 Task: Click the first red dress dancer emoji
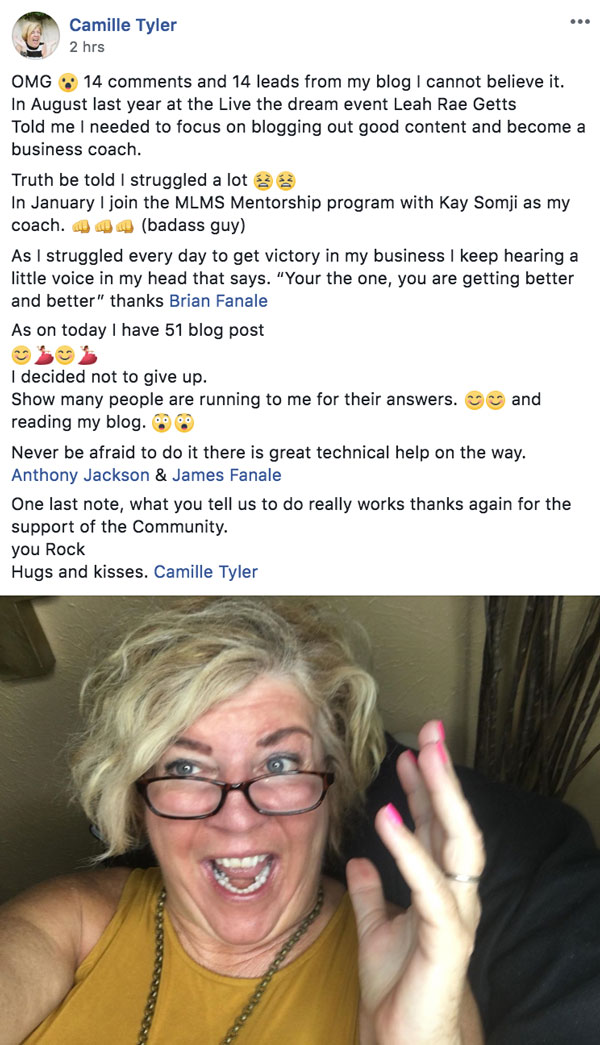click(43, 355)
